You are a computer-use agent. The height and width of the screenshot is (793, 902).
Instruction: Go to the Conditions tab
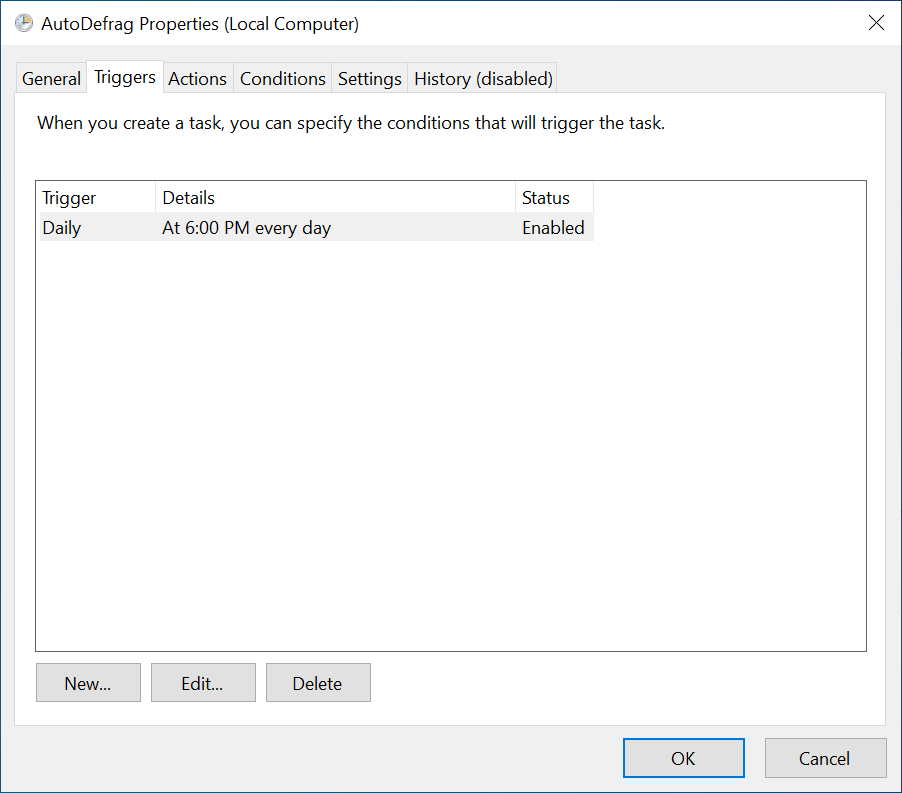click(x=283, y=79)
